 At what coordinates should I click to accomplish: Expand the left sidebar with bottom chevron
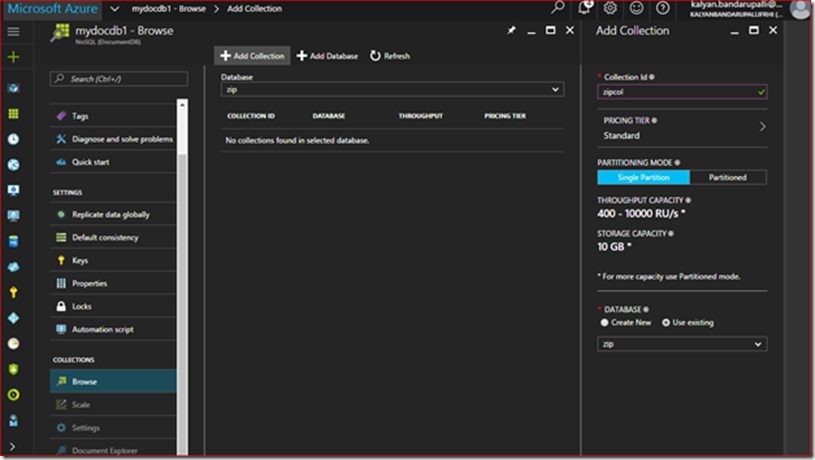[x=12, y=446]
